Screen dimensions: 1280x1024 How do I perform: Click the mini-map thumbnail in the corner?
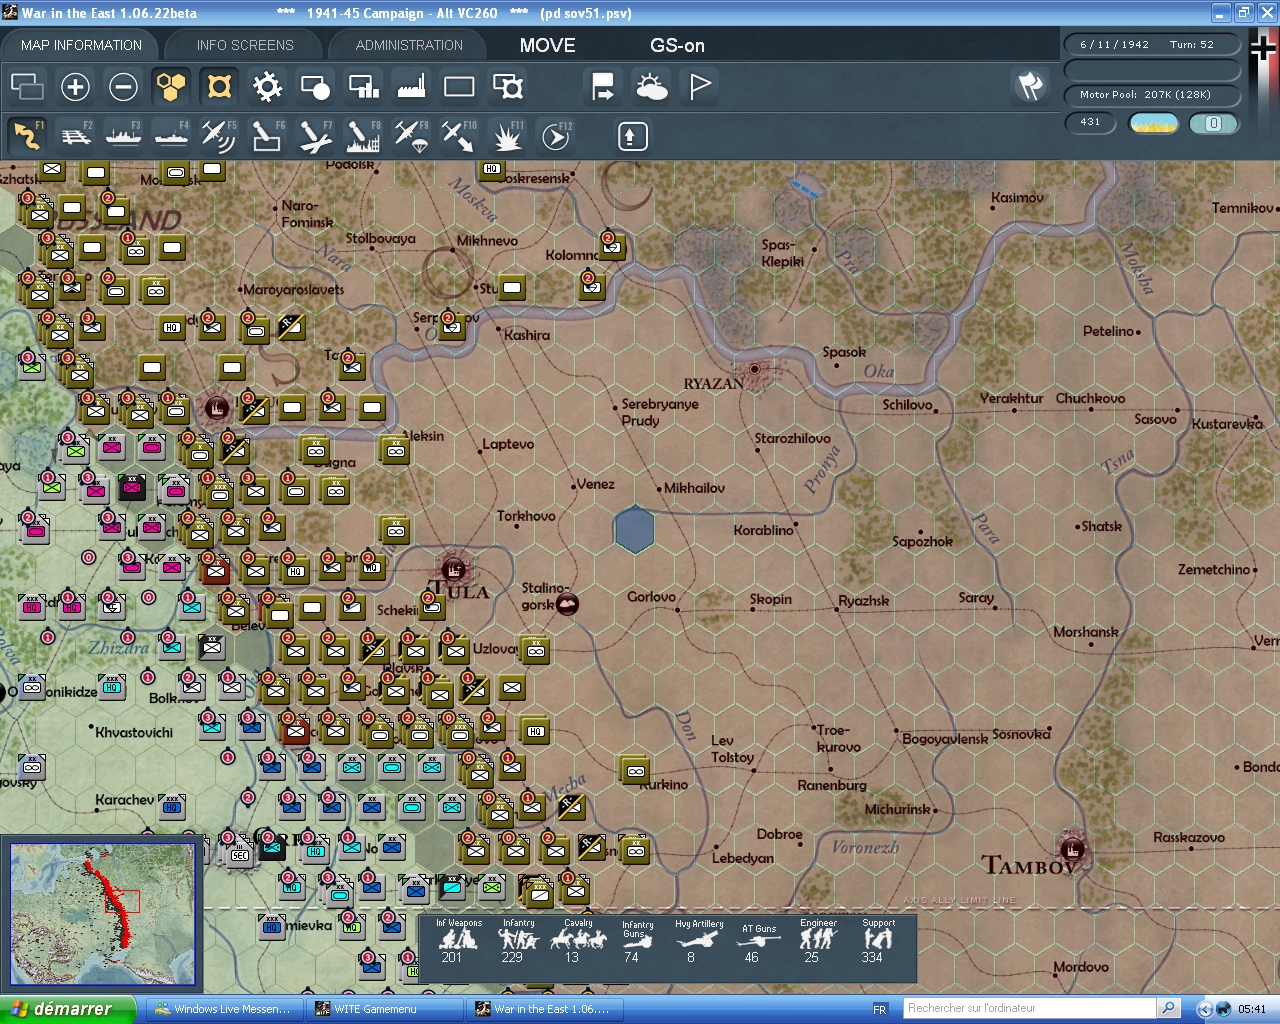[x=103, y=913]
